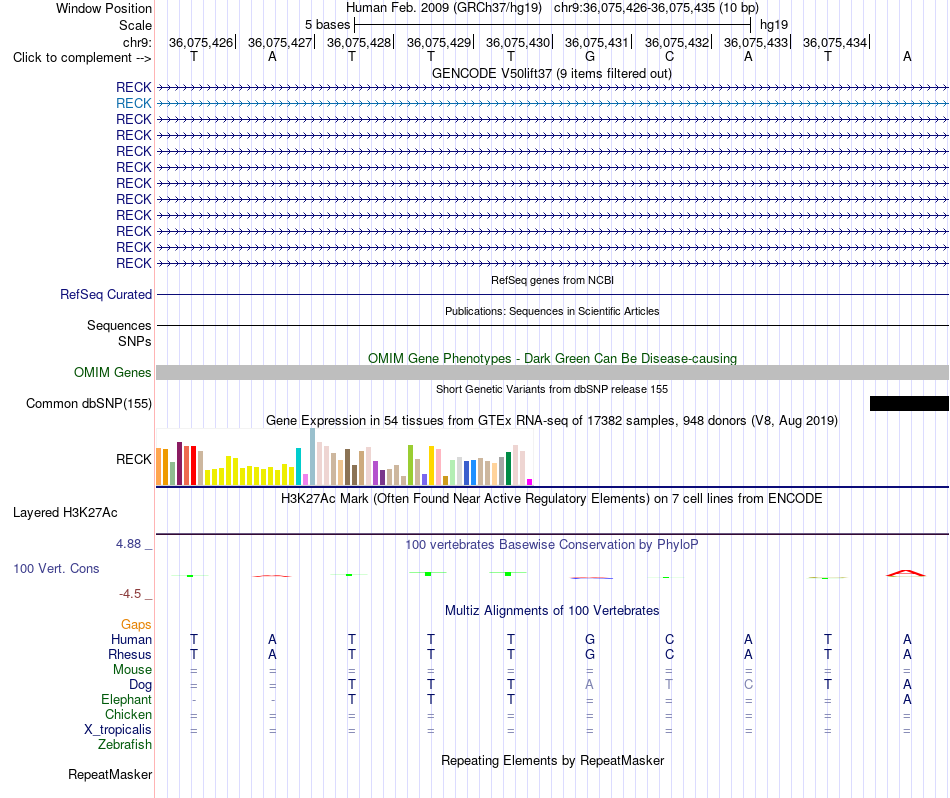Click position label 36,075,430
This screenshot has height=798, width=950.
(518, 42)
